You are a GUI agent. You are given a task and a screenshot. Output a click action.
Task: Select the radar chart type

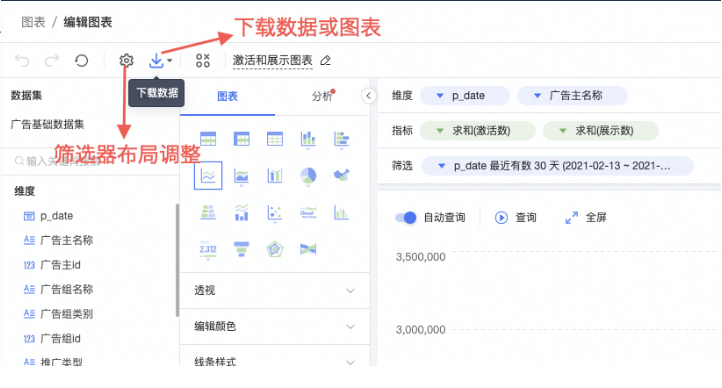point(275,249)
